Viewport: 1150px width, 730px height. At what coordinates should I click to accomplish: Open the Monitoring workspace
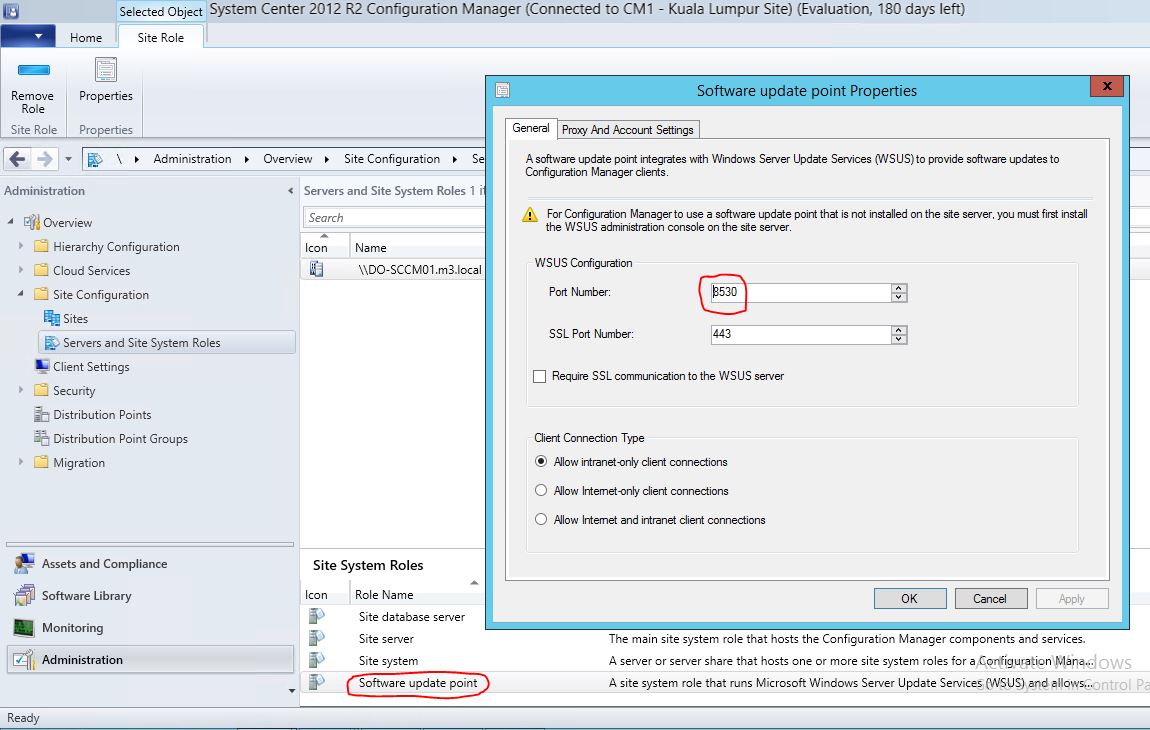[x=73, y=627]
